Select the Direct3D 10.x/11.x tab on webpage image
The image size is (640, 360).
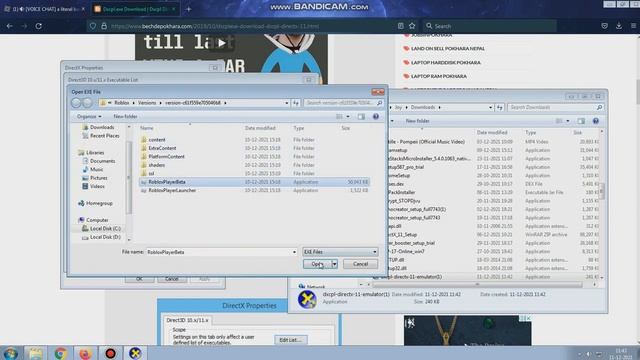click(x=187, y=320)
